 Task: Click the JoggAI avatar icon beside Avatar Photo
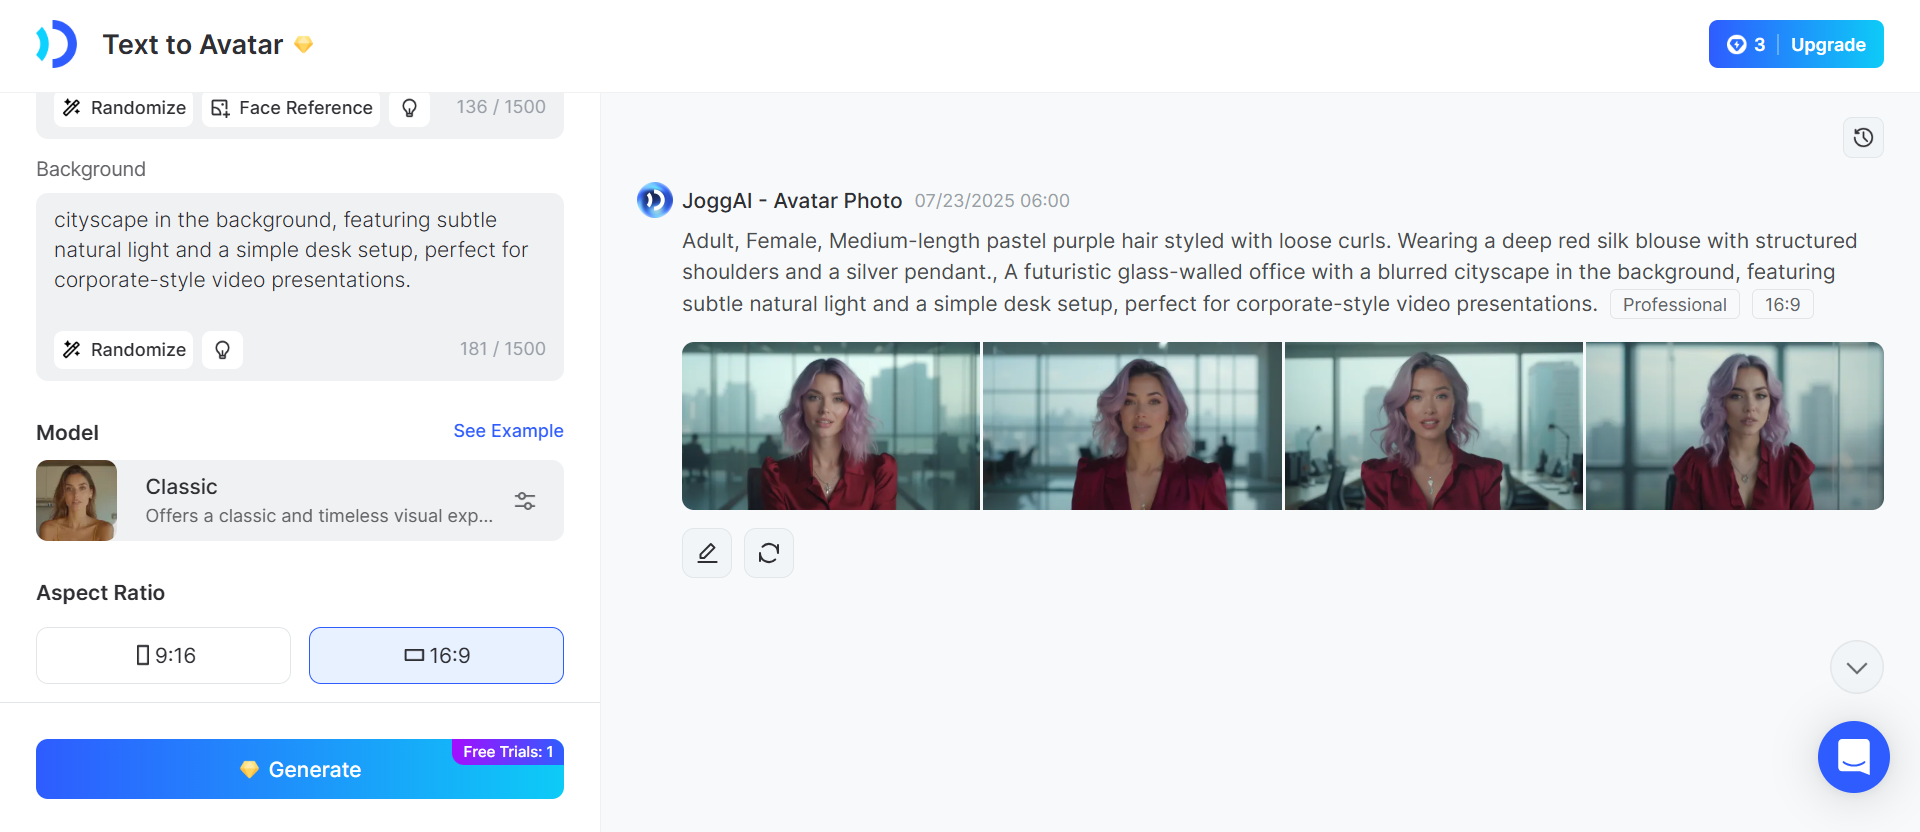tap(655, 200)
